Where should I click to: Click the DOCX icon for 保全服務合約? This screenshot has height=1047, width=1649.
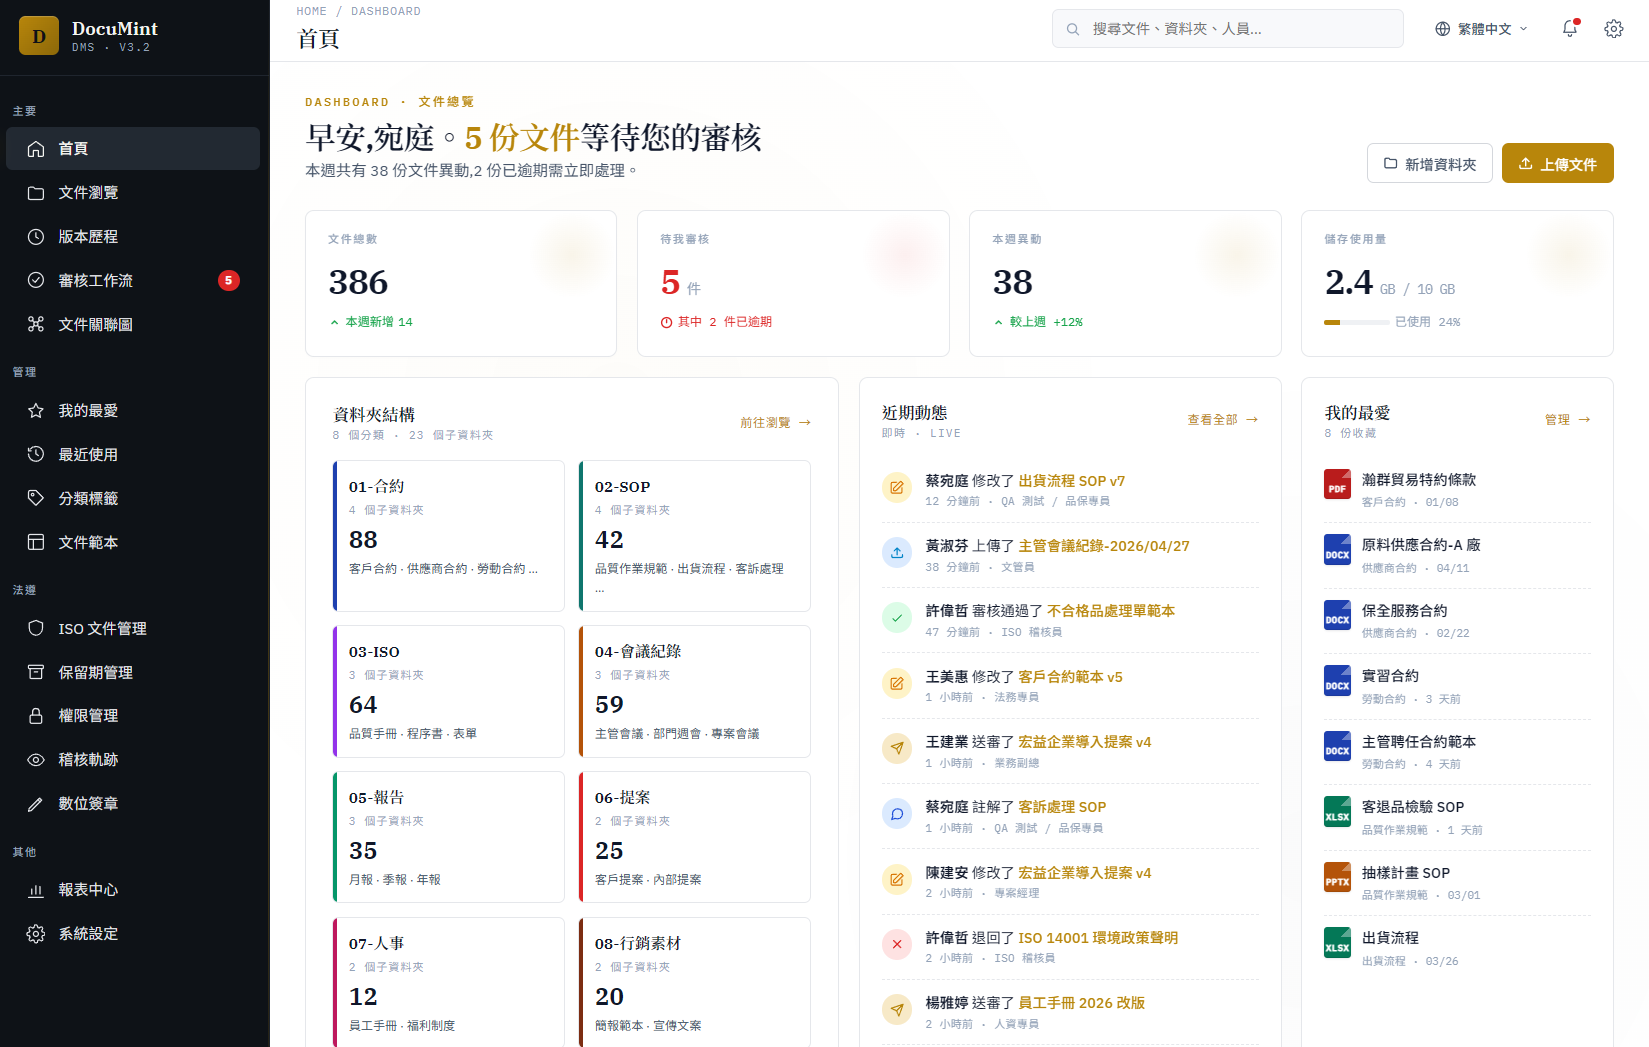coord(1337,615)
